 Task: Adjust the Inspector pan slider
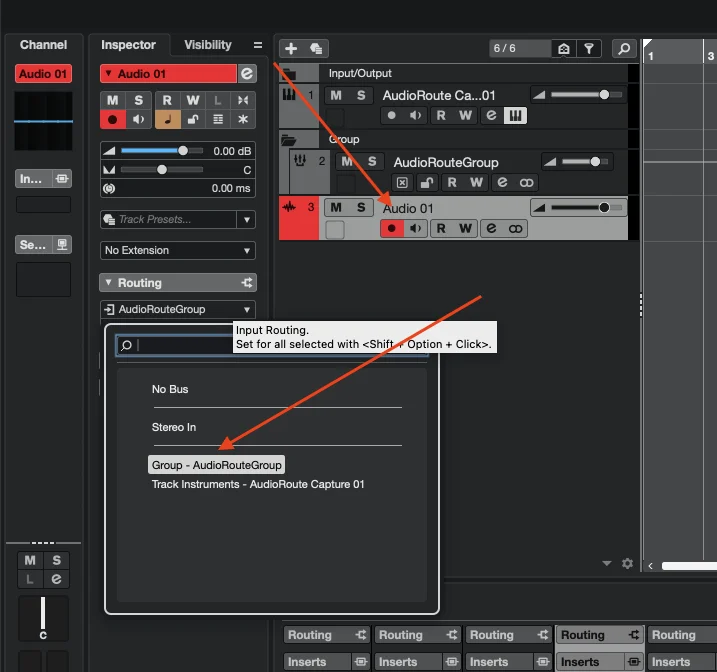(x=161, y=170)
